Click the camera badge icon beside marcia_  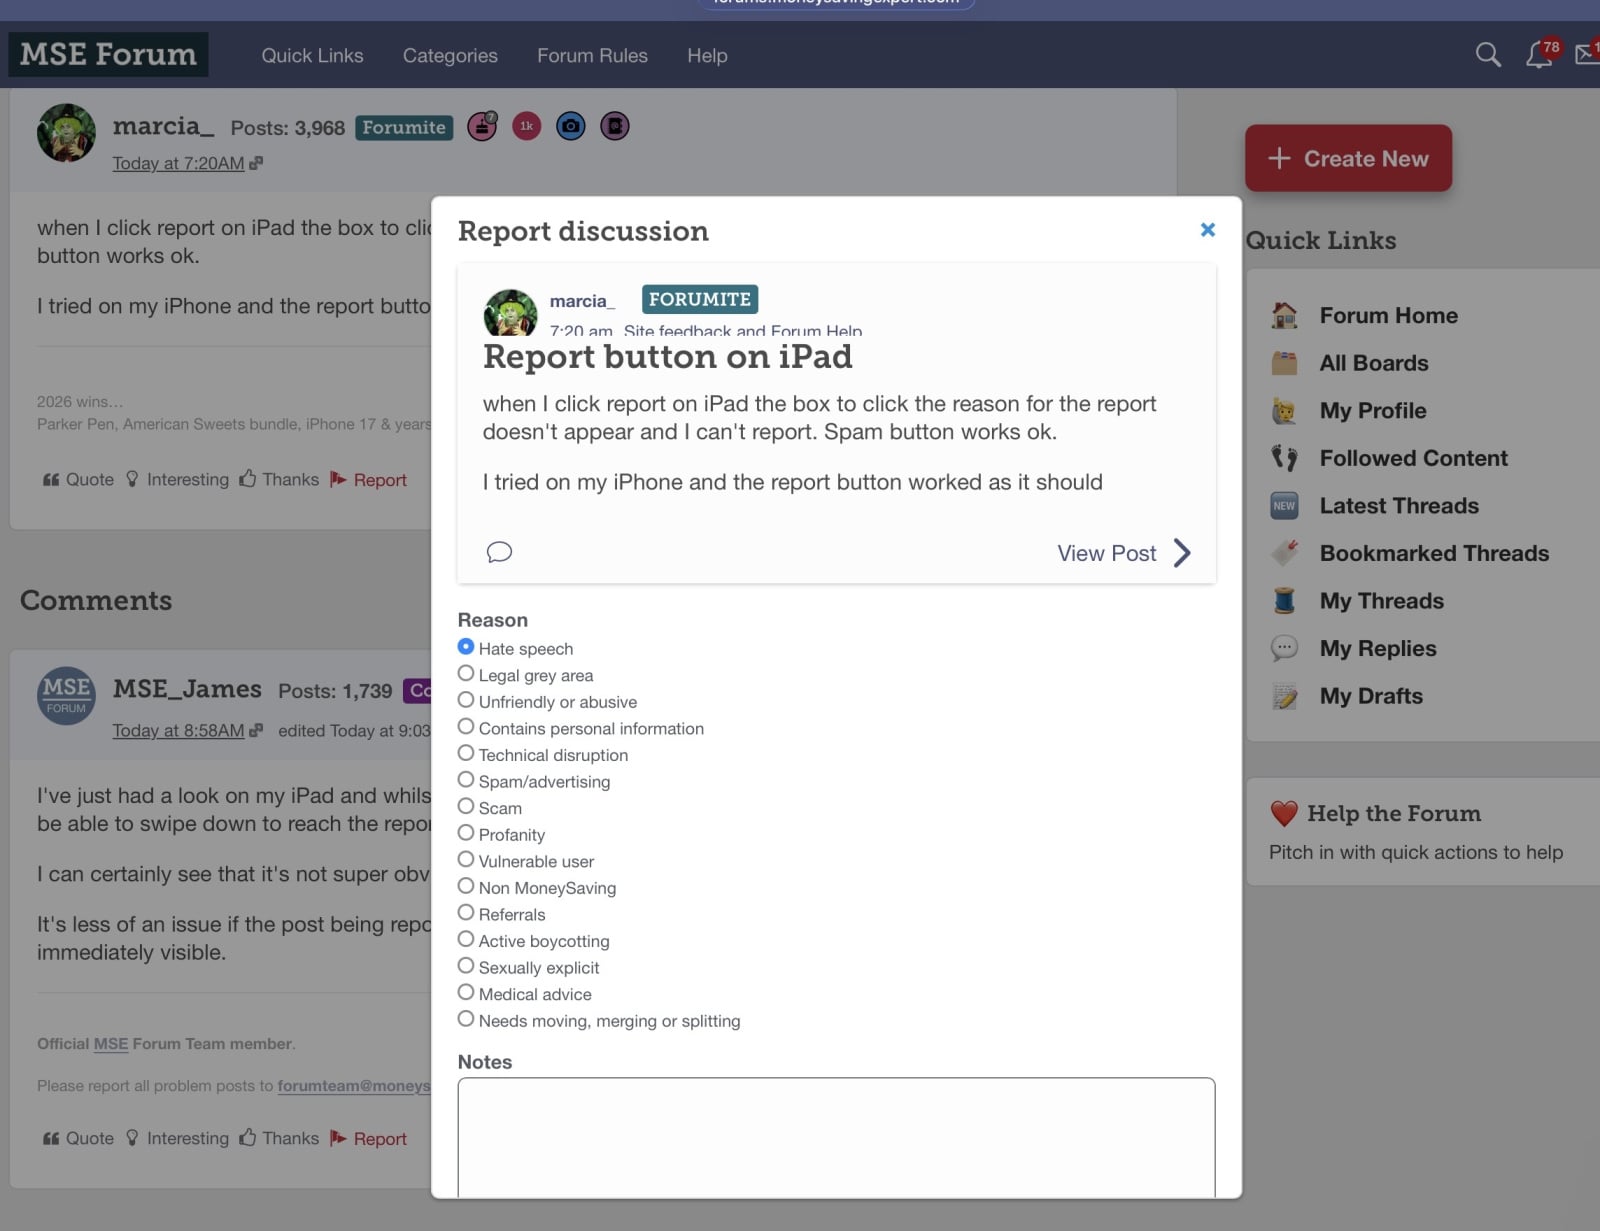click(570, 126)
